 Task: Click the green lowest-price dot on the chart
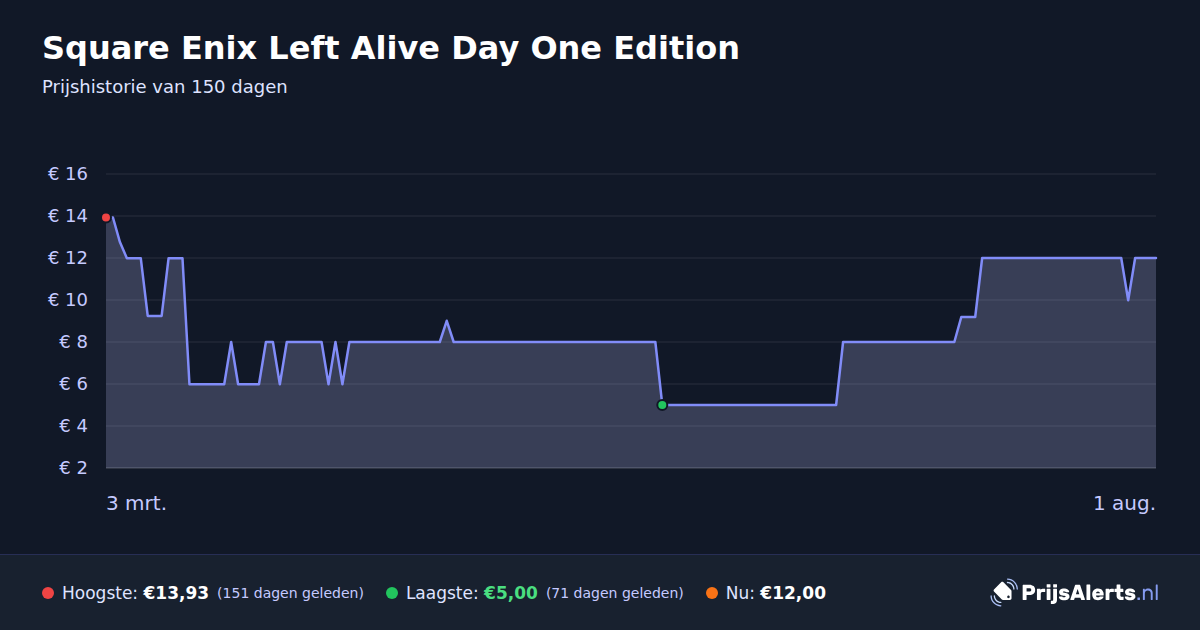point(662,405)
